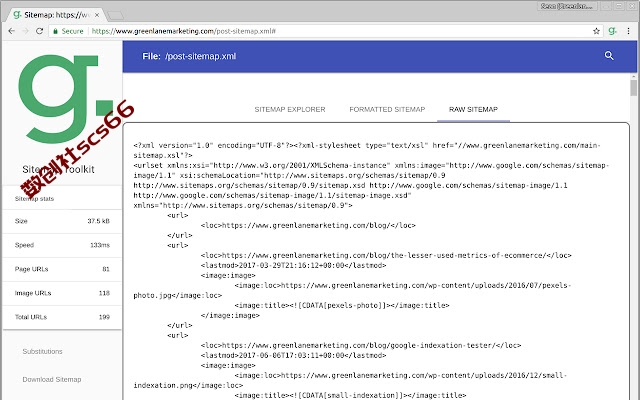Click the lesser-used-metrics-of-ecommerce loc line
640x400 pixels.
pyautogui.click(x=386, y=256)
